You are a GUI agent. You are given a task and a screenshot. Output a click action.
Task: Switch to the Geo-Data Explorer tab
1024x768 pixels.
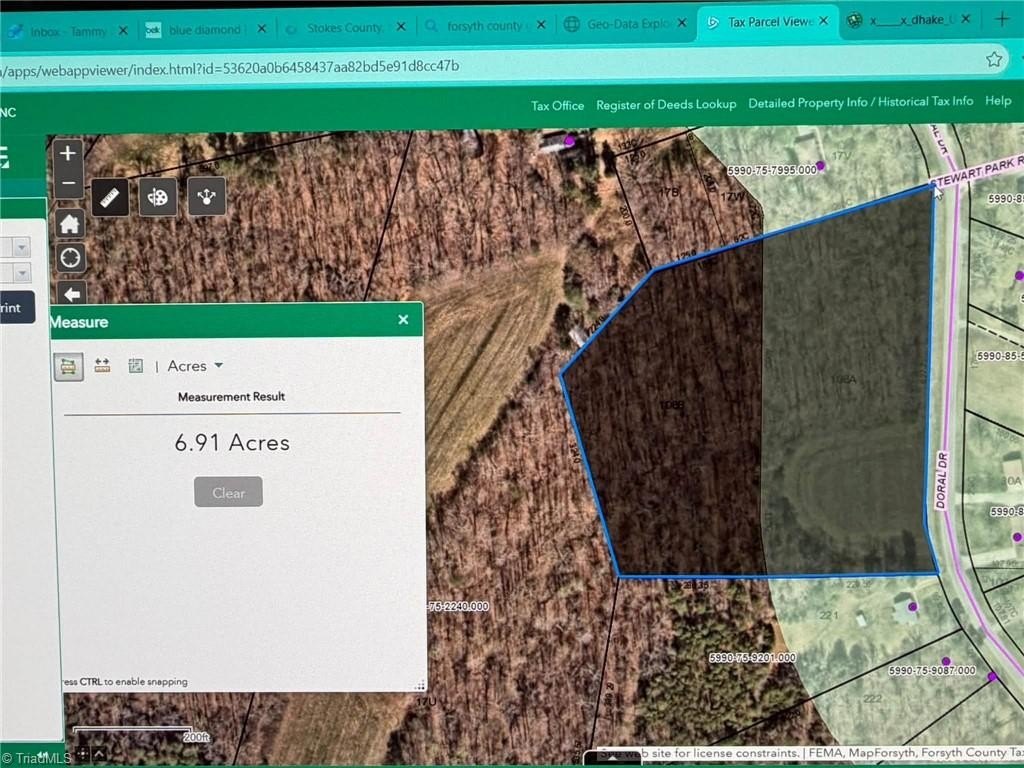626,24
